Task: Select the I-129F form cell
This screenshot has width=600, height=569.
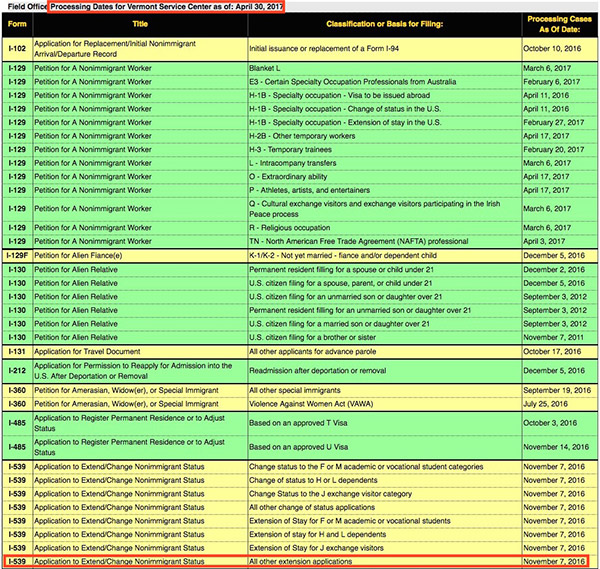Action: click(x=17, y=256)
